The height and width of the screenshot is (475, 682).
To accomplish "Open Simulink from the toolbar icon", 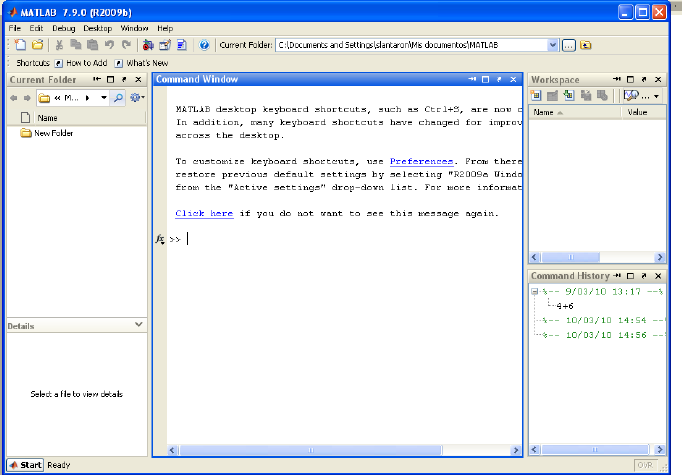I will point(147,45).
